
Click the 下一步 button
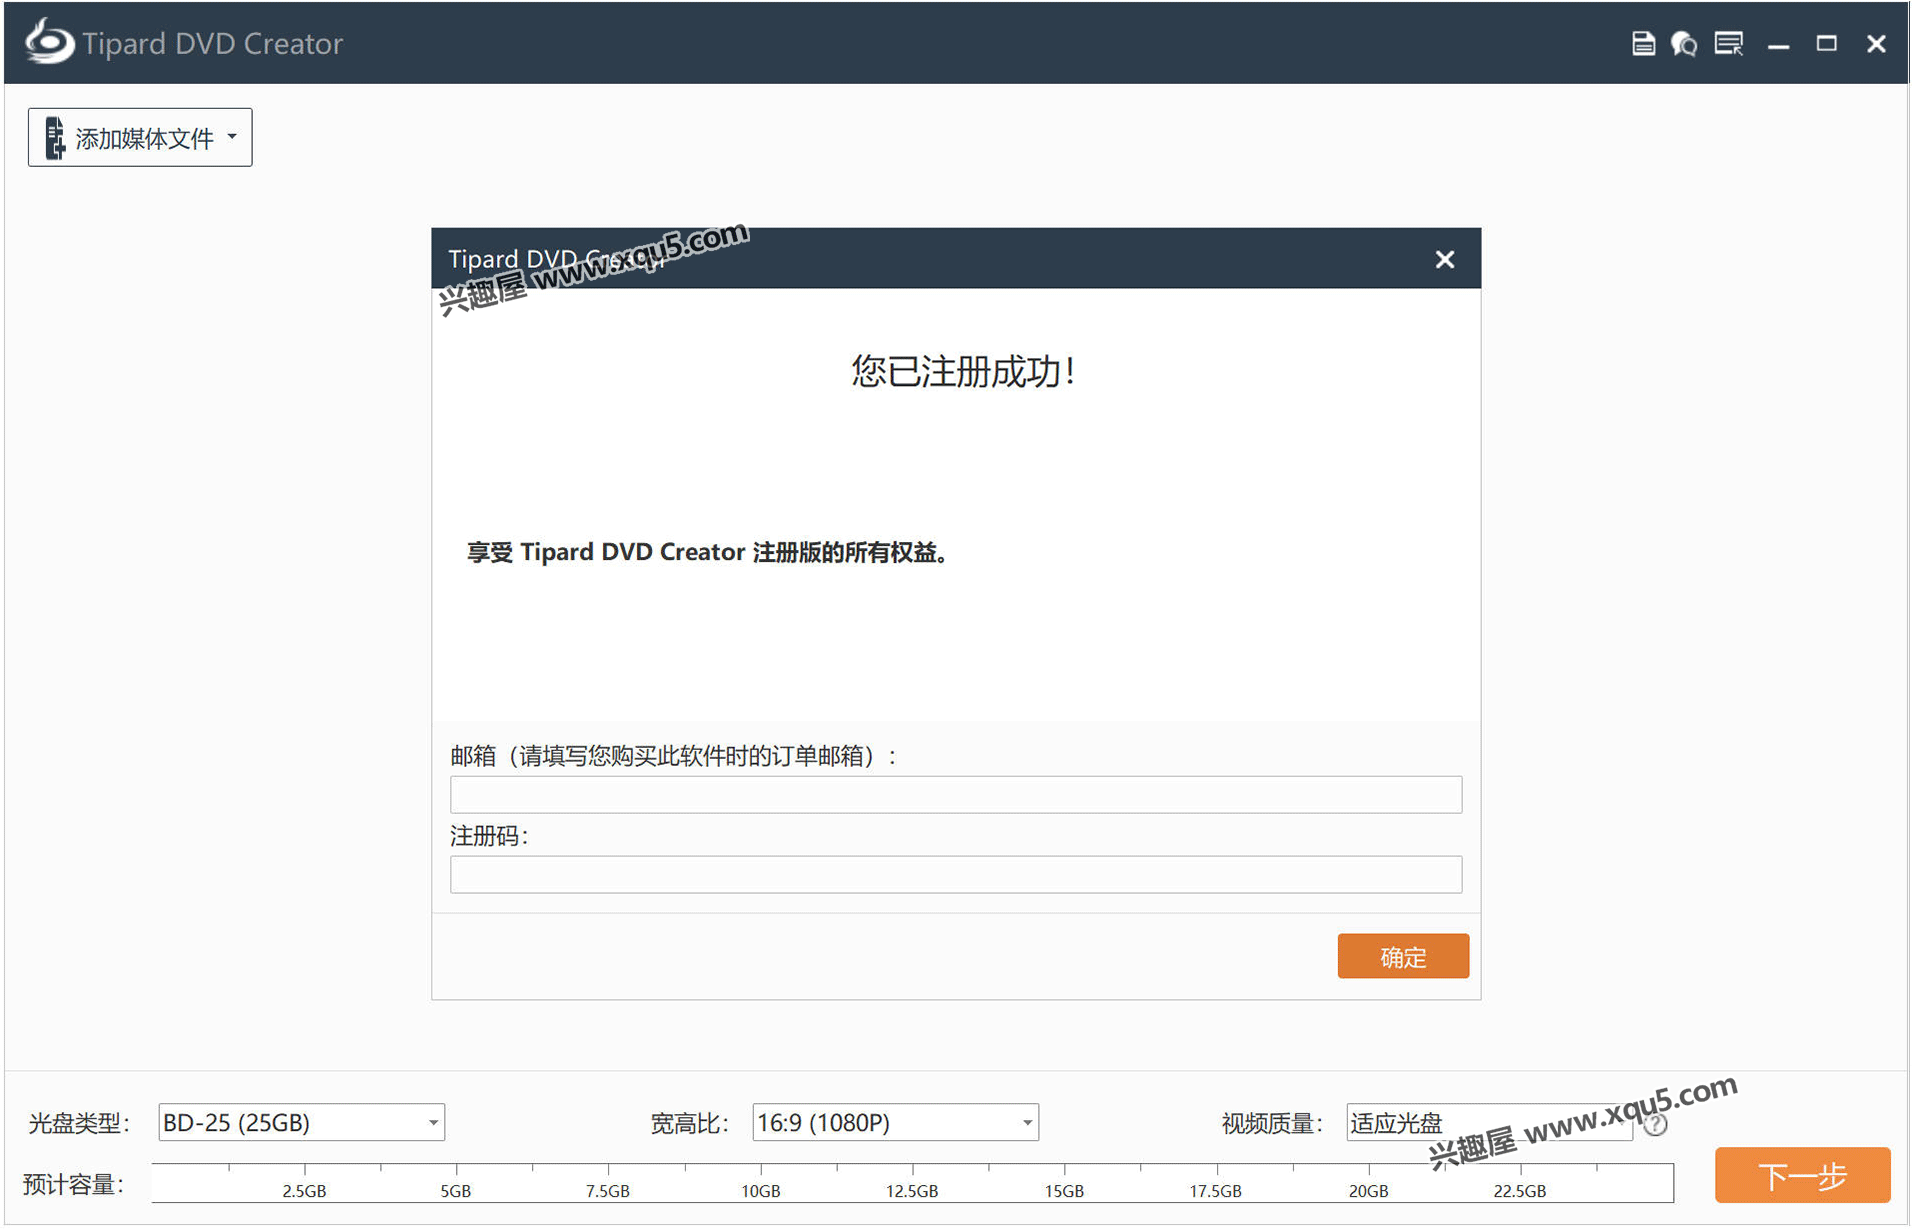(1802, 1176)
